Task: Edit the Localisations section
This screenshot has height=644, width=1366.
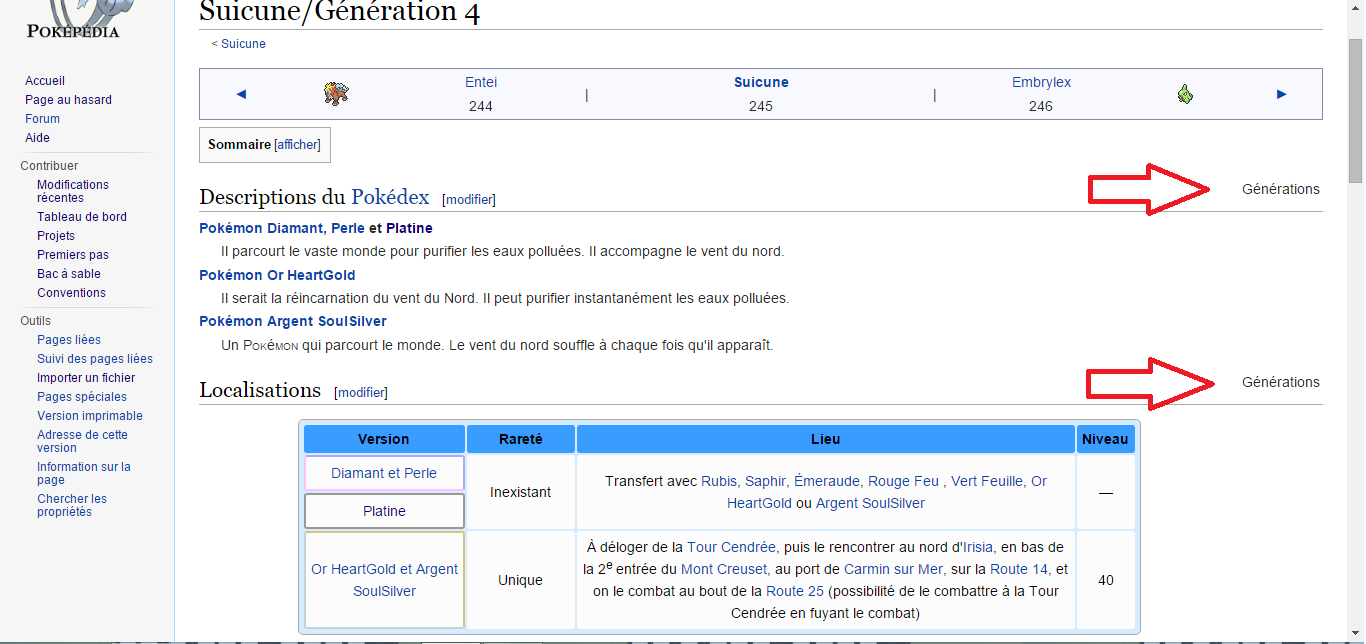Action: coord(361,392)
